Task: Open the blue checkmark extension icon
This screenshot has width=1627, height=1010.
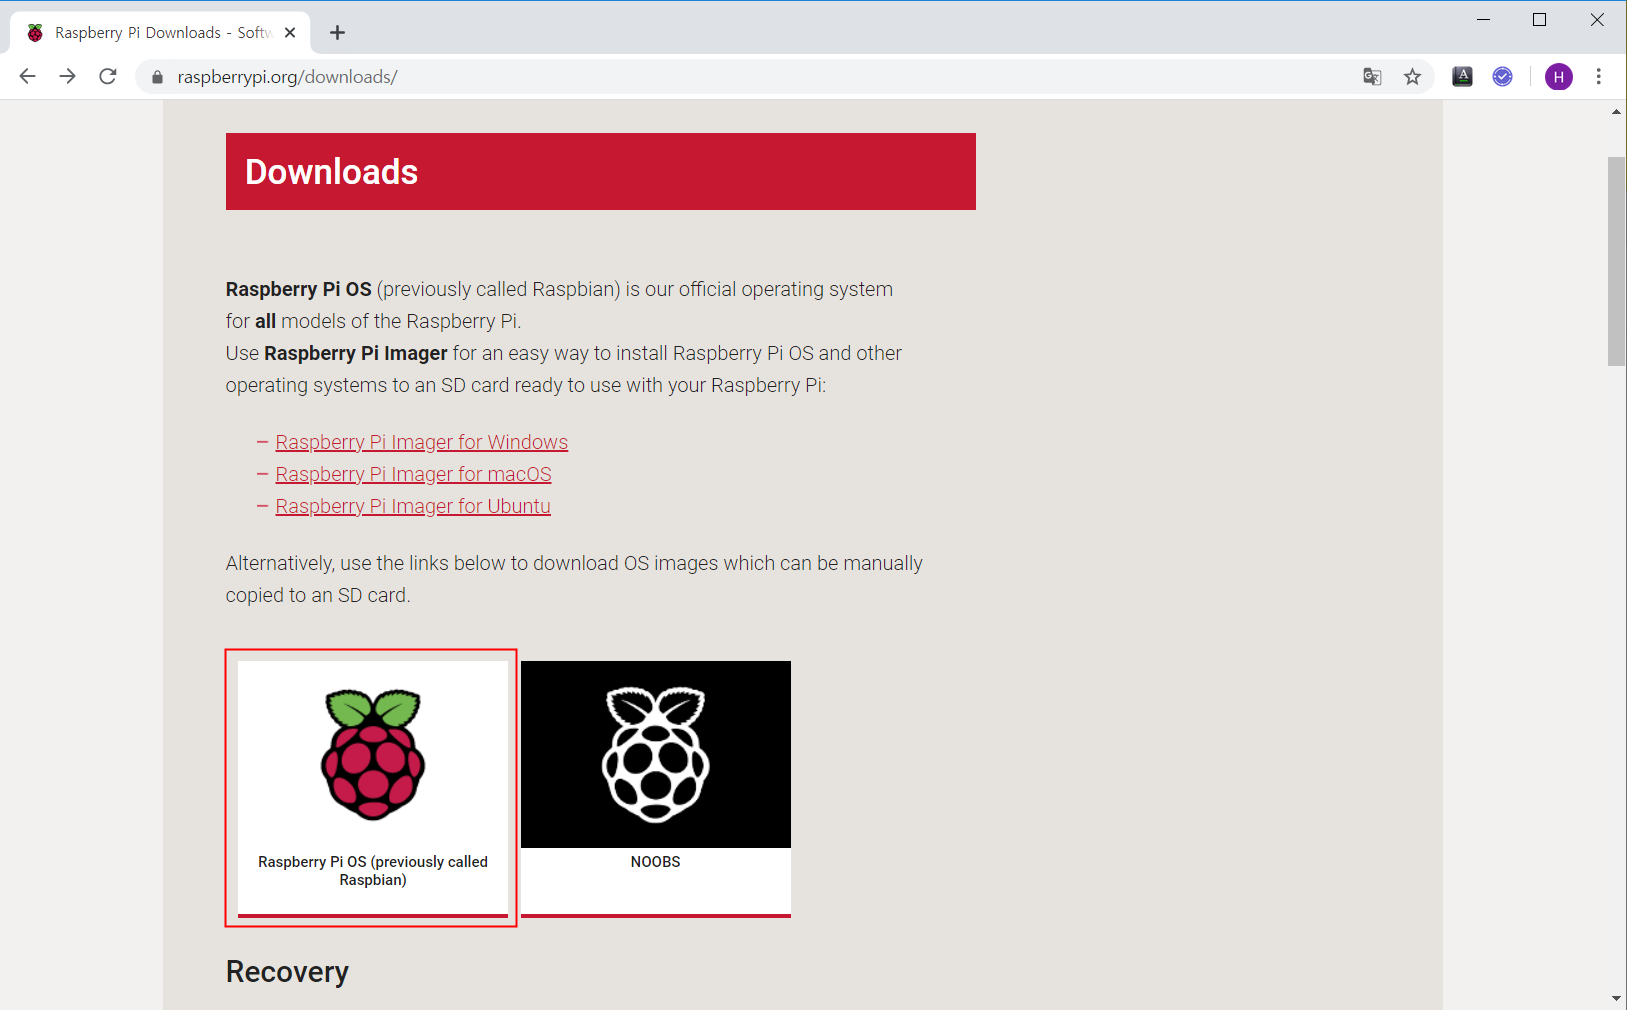Action: click(1502, 77)
